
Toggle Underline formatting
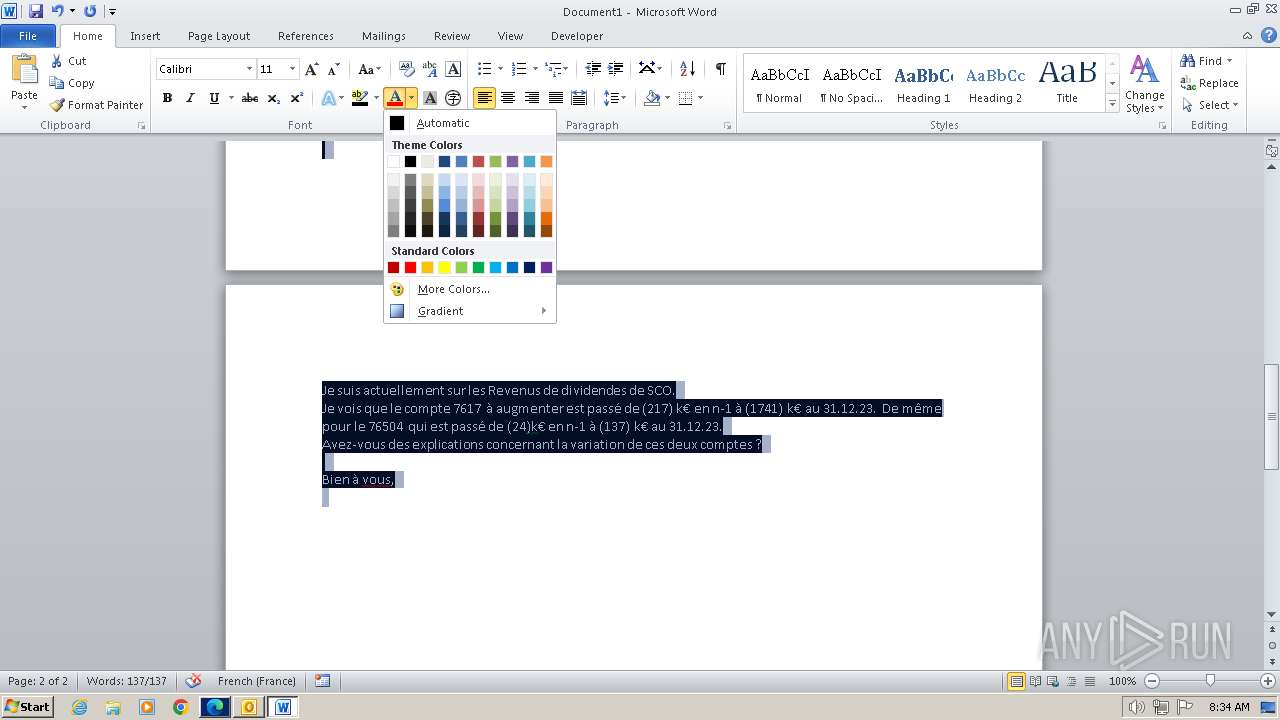pyautogui.click(x=214, y=98)
